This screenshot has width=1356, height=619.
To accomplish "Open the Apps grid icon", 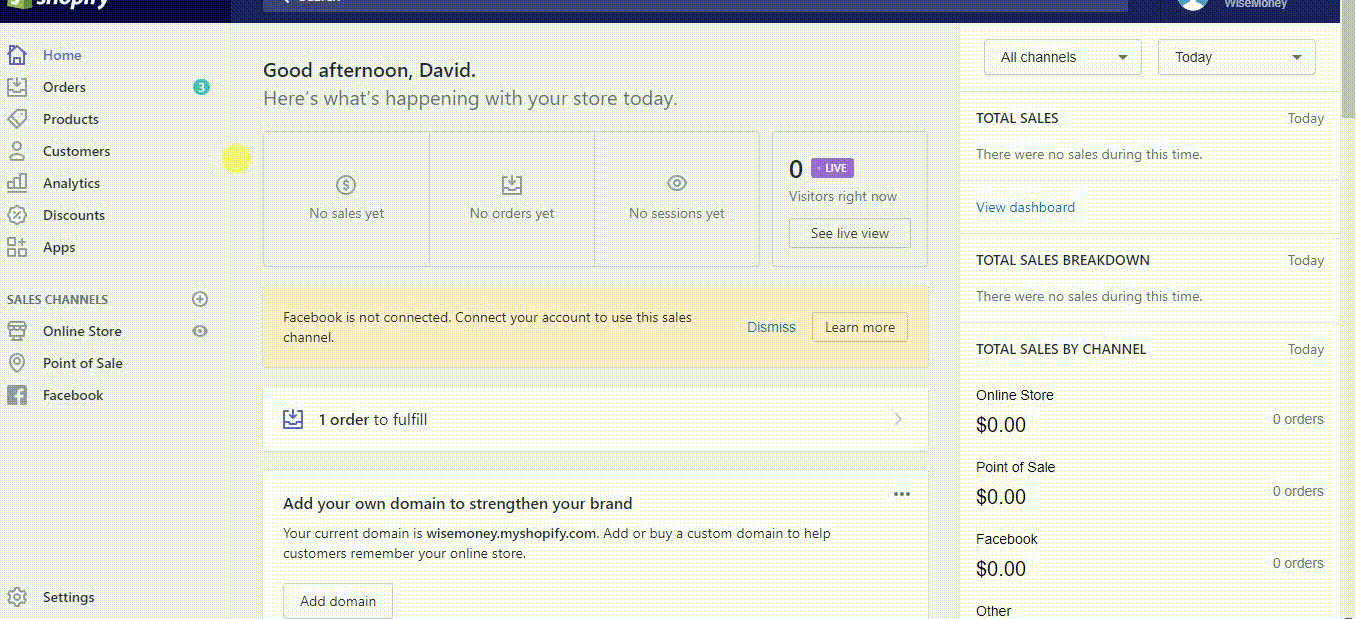I will click(x=17, y=247).
